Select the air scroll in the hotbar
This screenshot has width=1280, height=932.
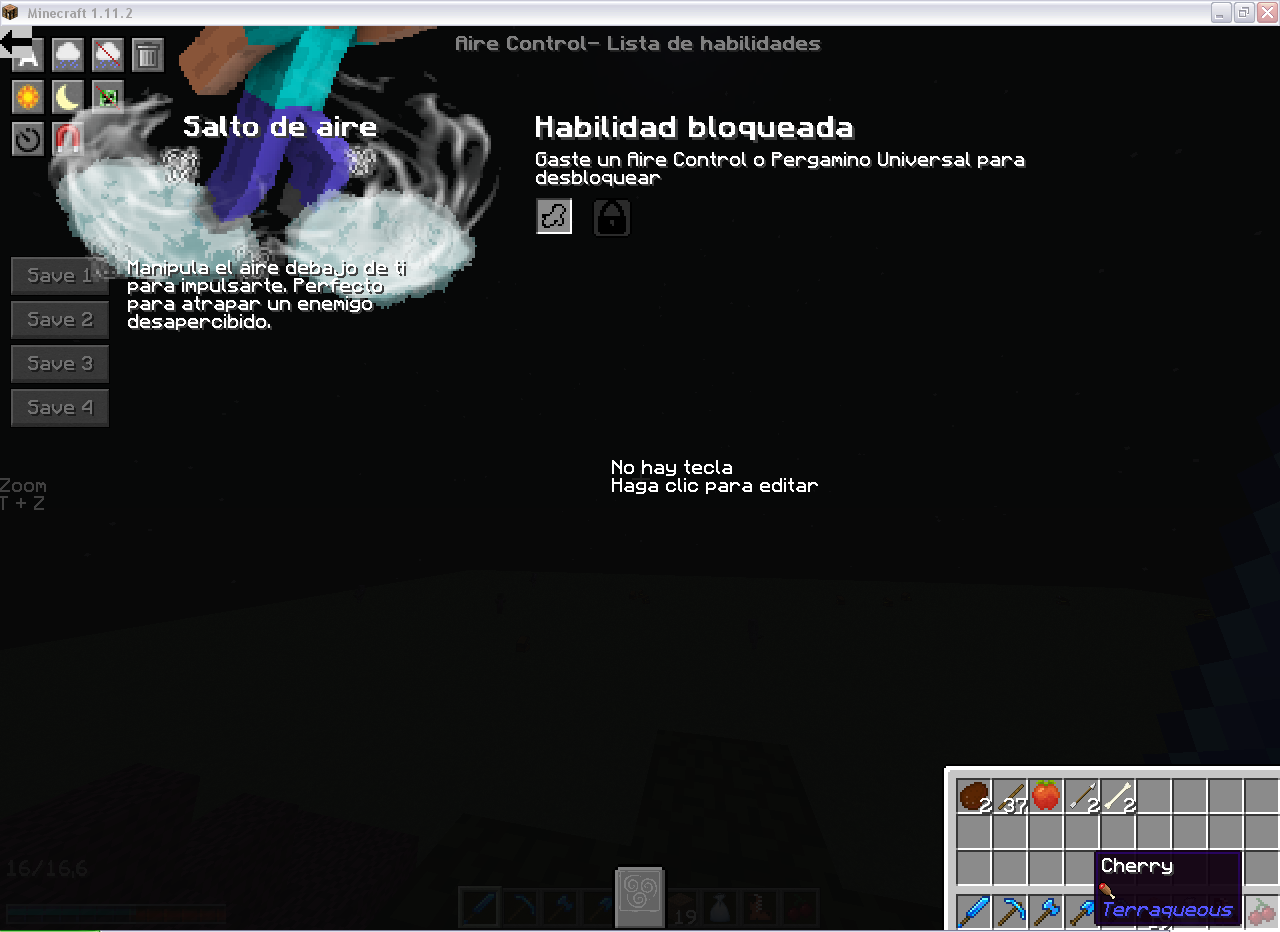point(639,897)
